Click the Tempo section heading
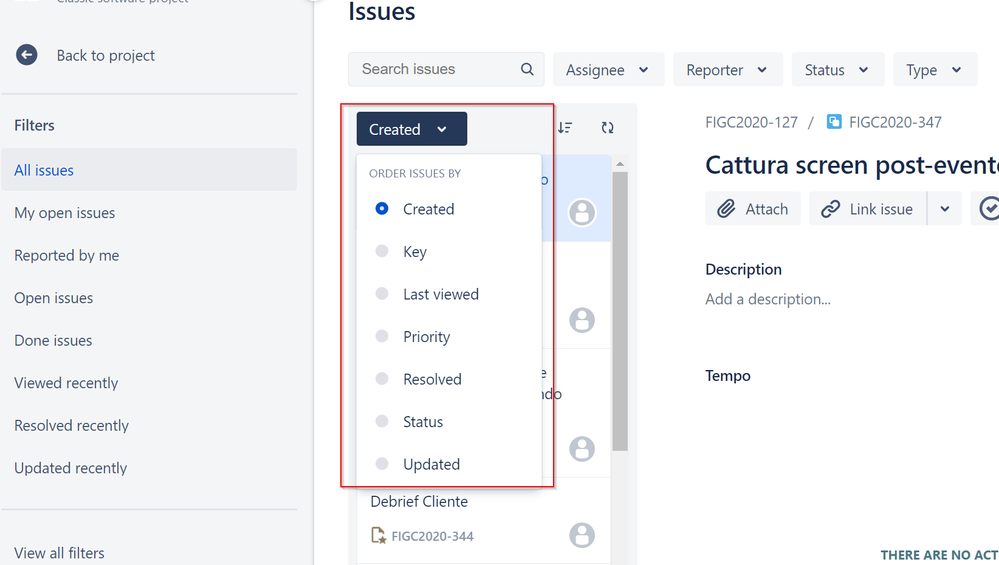The width and height of the screenshot is (999, 565). pos(728,376)
